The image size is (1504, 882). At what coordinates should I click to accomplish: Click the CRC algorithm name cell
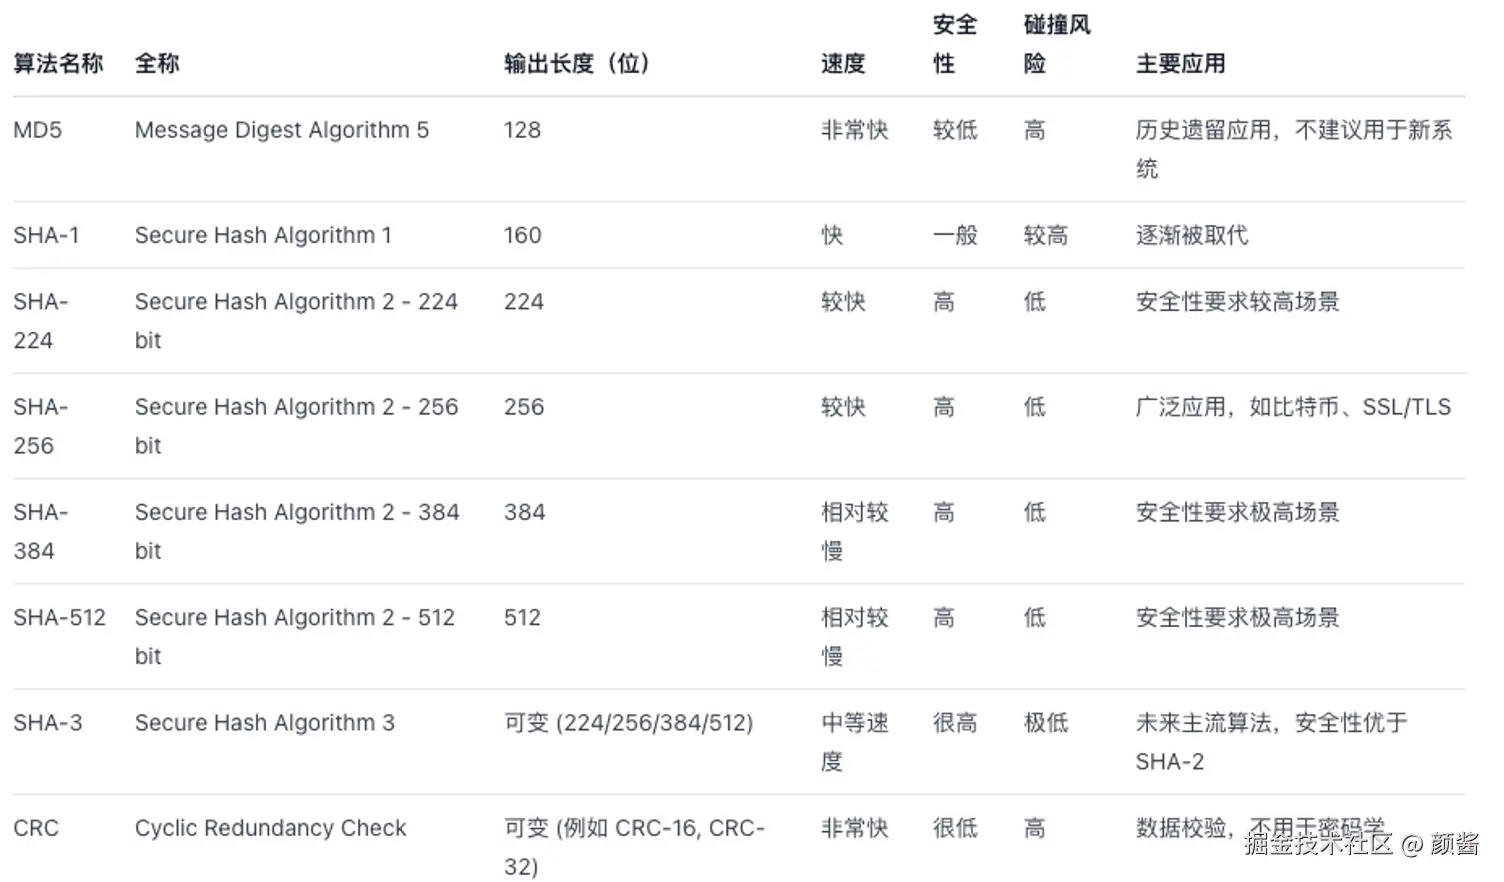(x=36, y=828)
